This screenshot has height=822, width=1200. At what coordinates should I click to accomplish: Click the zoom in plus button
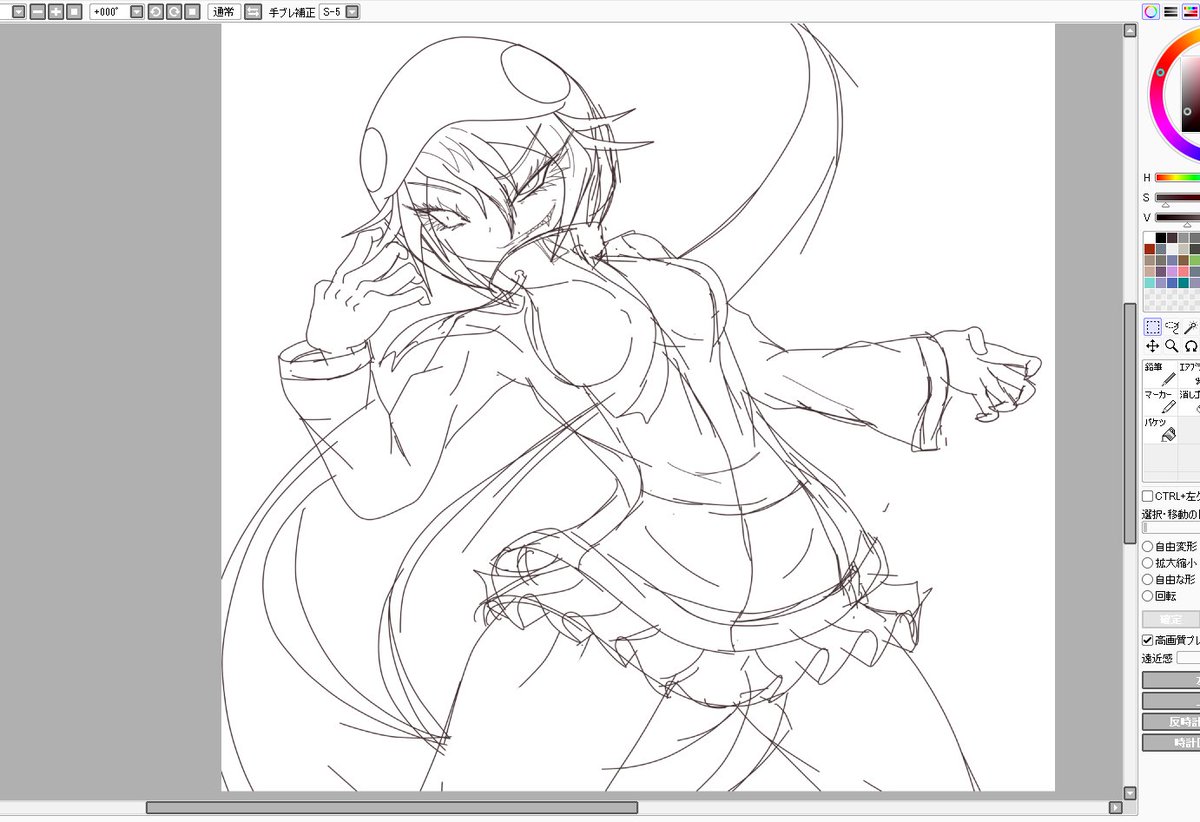[55, 12]
